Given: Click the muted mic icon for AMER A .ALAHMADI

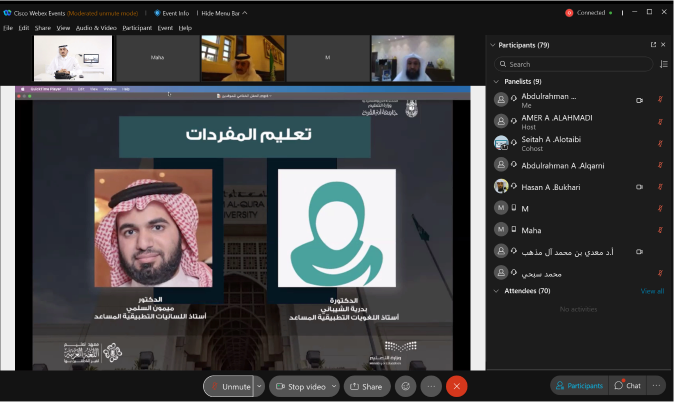Looking at the screenshot, I should [x=660, y=122].
